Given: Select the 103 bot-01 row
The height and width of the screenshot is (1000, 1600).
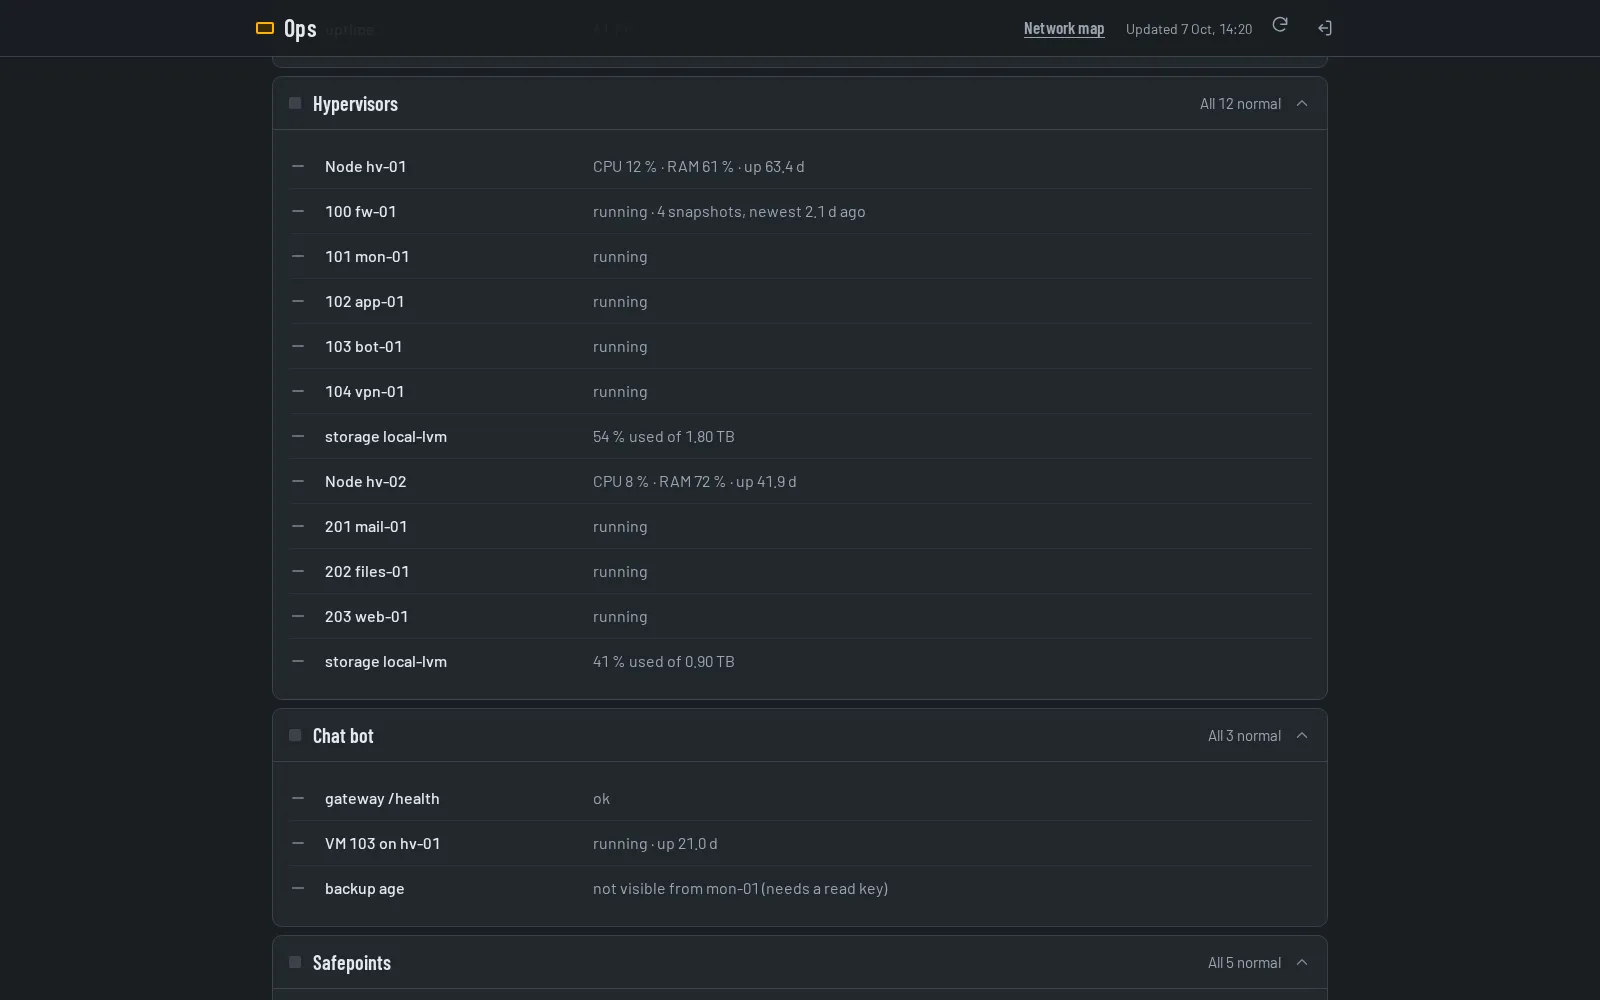Looking at the screenshot, I should point(800,346).
